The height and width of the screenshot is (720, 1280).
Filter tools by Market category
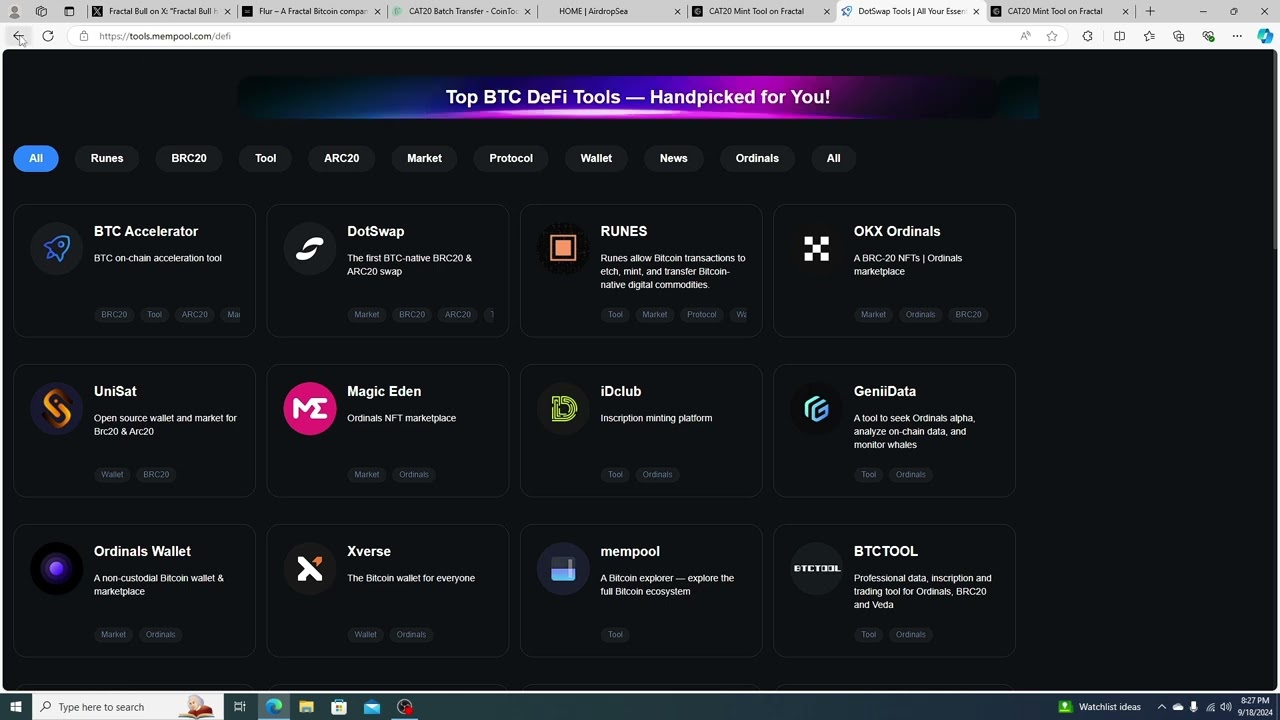pos(424,158)
